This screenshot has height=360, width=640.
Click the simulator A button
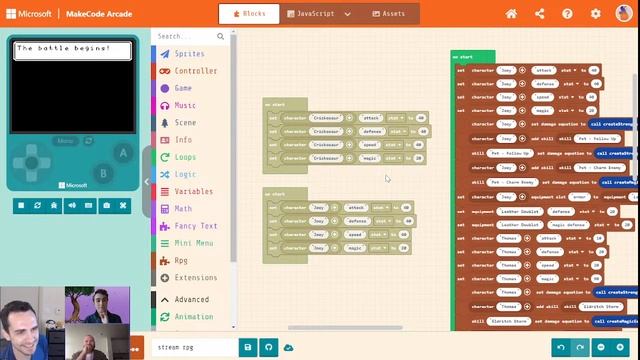pyautogui.click(x=123, y=153)
